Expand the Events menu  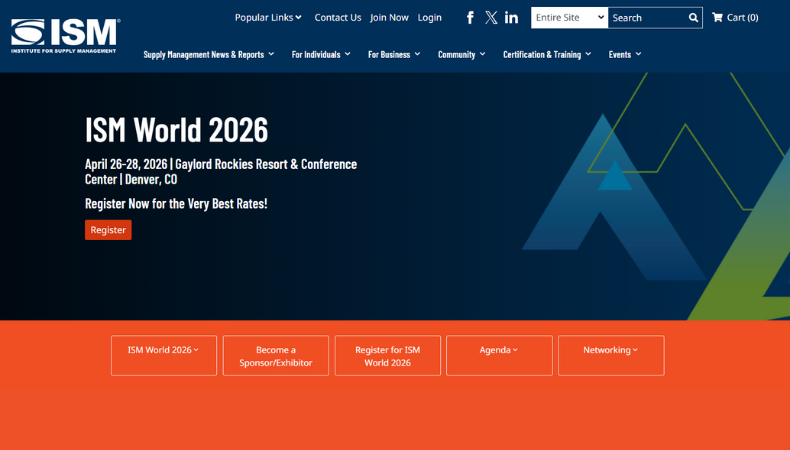click(x=625, y=54)
